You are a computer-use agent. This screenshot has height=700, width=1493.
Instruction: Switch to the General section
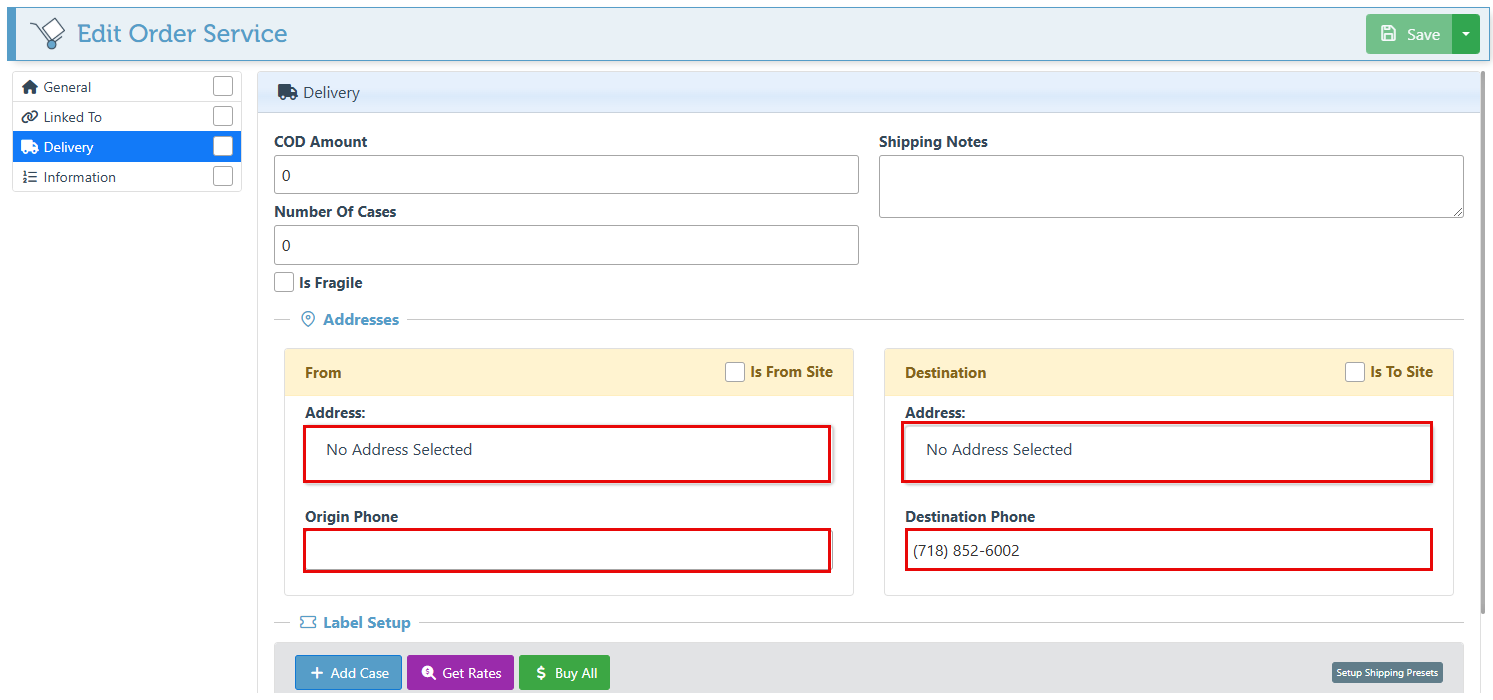67,87
